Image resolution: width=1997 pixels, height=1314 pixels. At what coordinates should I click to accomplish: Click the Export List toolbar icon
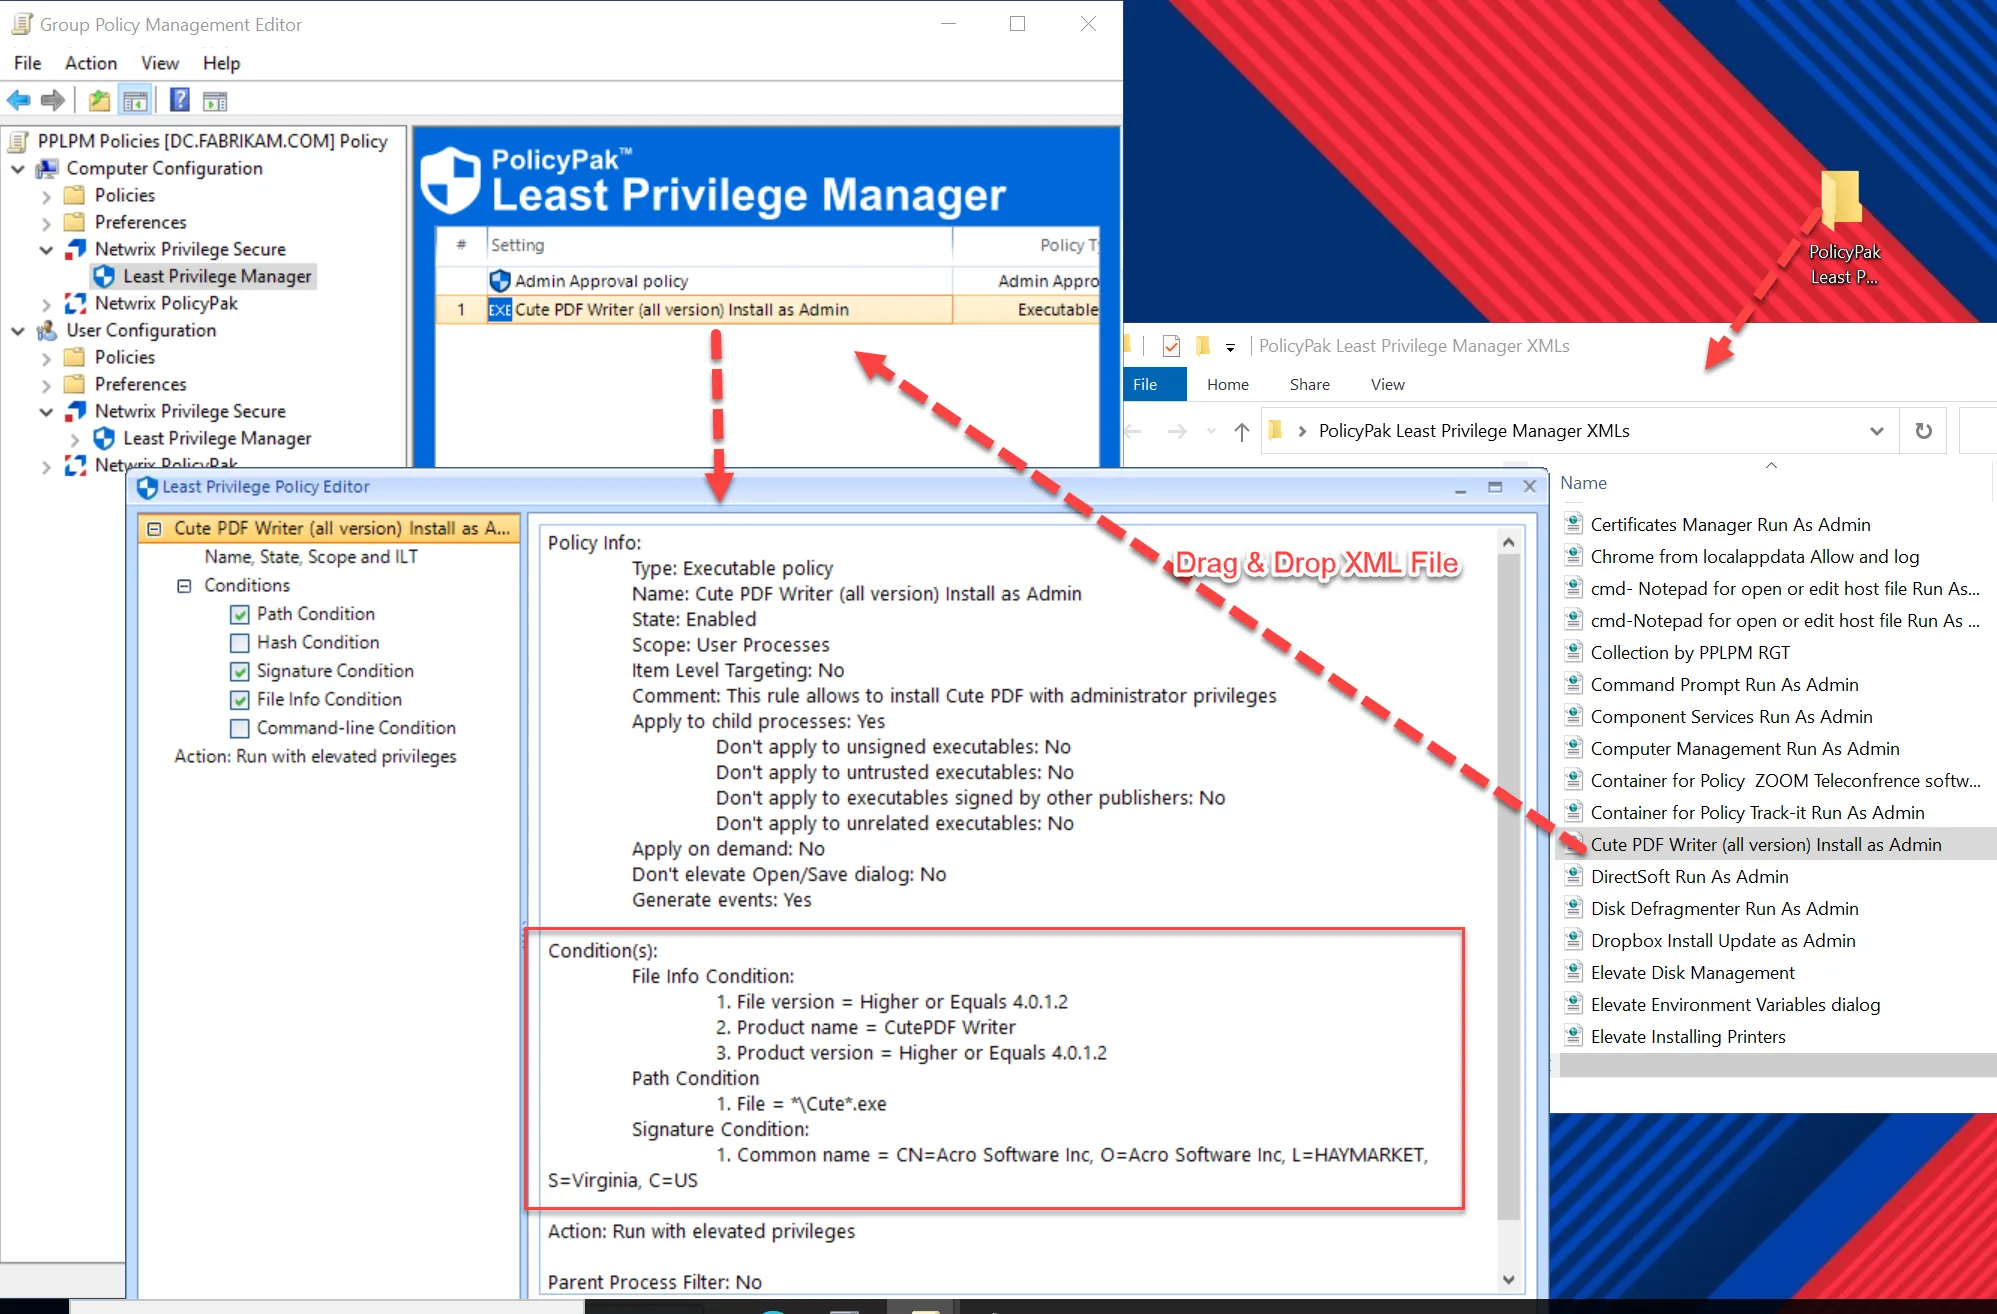[x=214, y=100]
